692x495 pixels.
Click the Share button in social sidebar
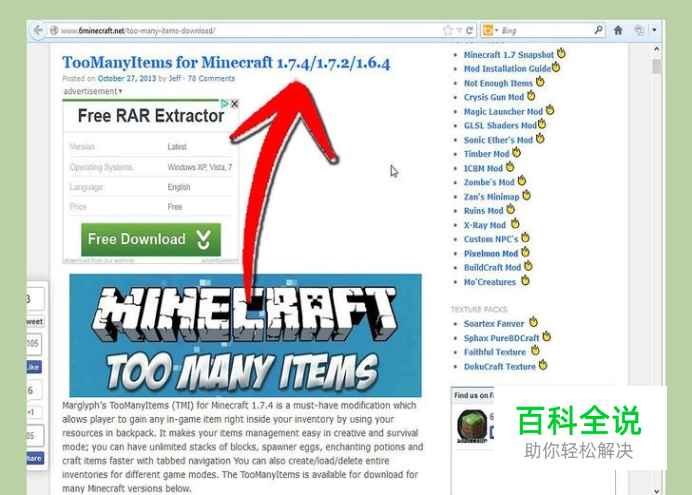coord(35,458)
